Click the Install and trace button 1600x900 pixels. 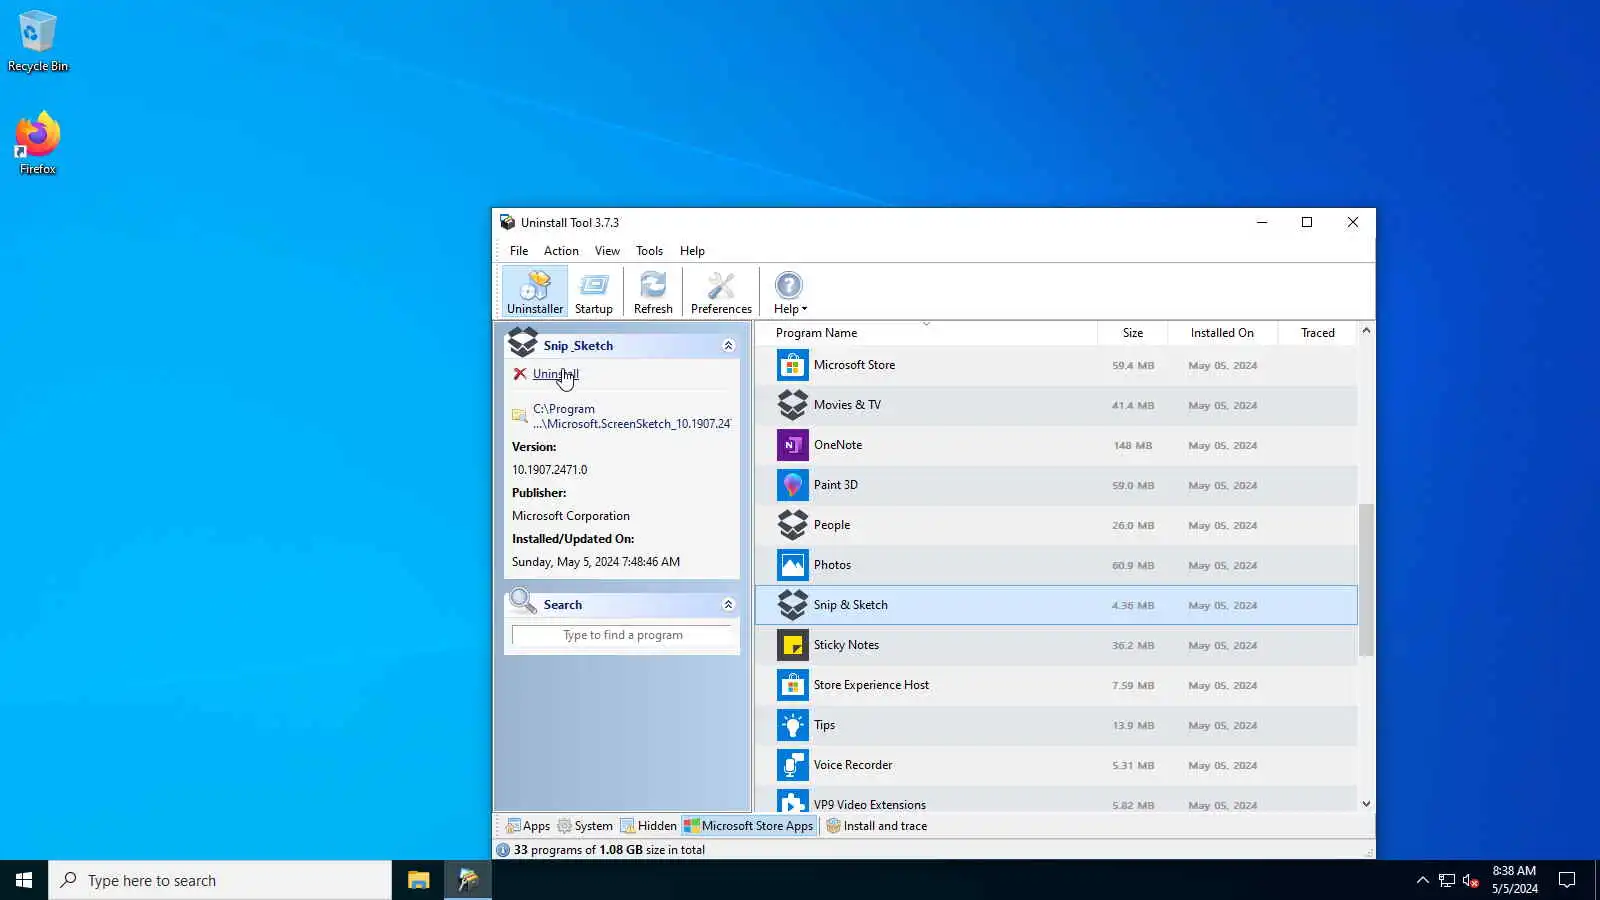pos(877,826)
